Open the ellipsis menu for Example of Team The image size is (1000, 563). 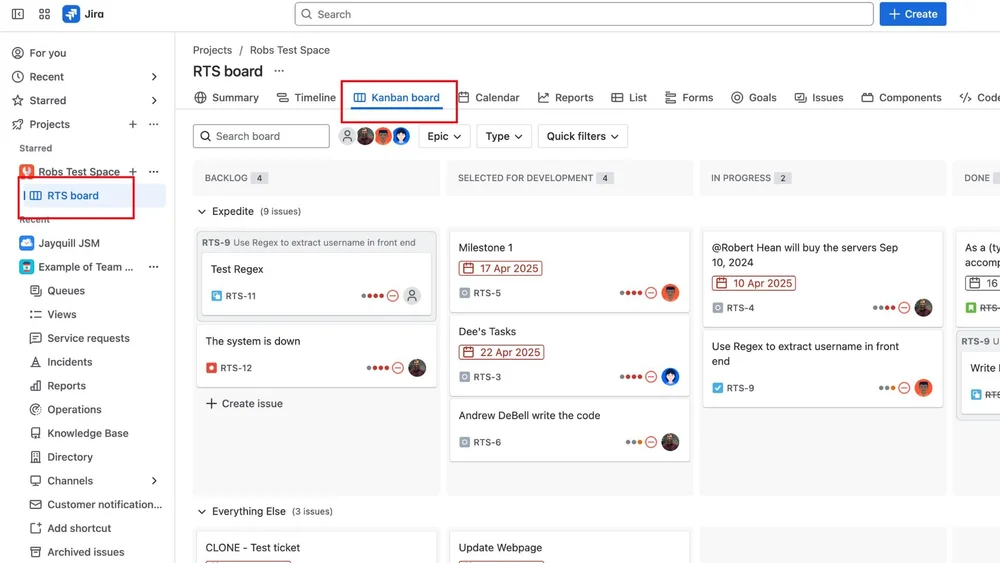(154, 267)
